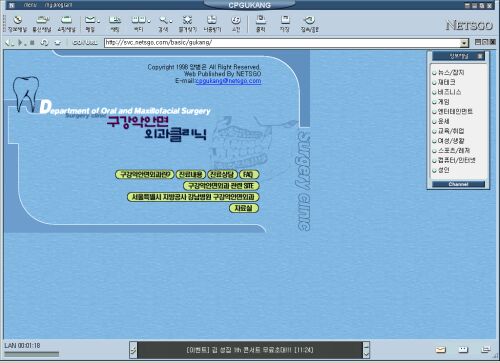Click the channel icon right of 통신채널
Image resolution: width=500 pixels, height=363 pixels.
tap(66, 23)
